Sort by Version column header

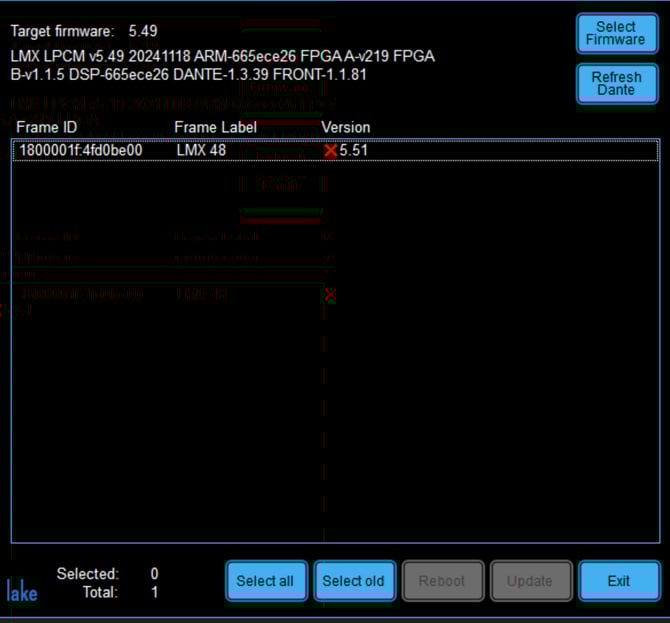coord(346,127)
